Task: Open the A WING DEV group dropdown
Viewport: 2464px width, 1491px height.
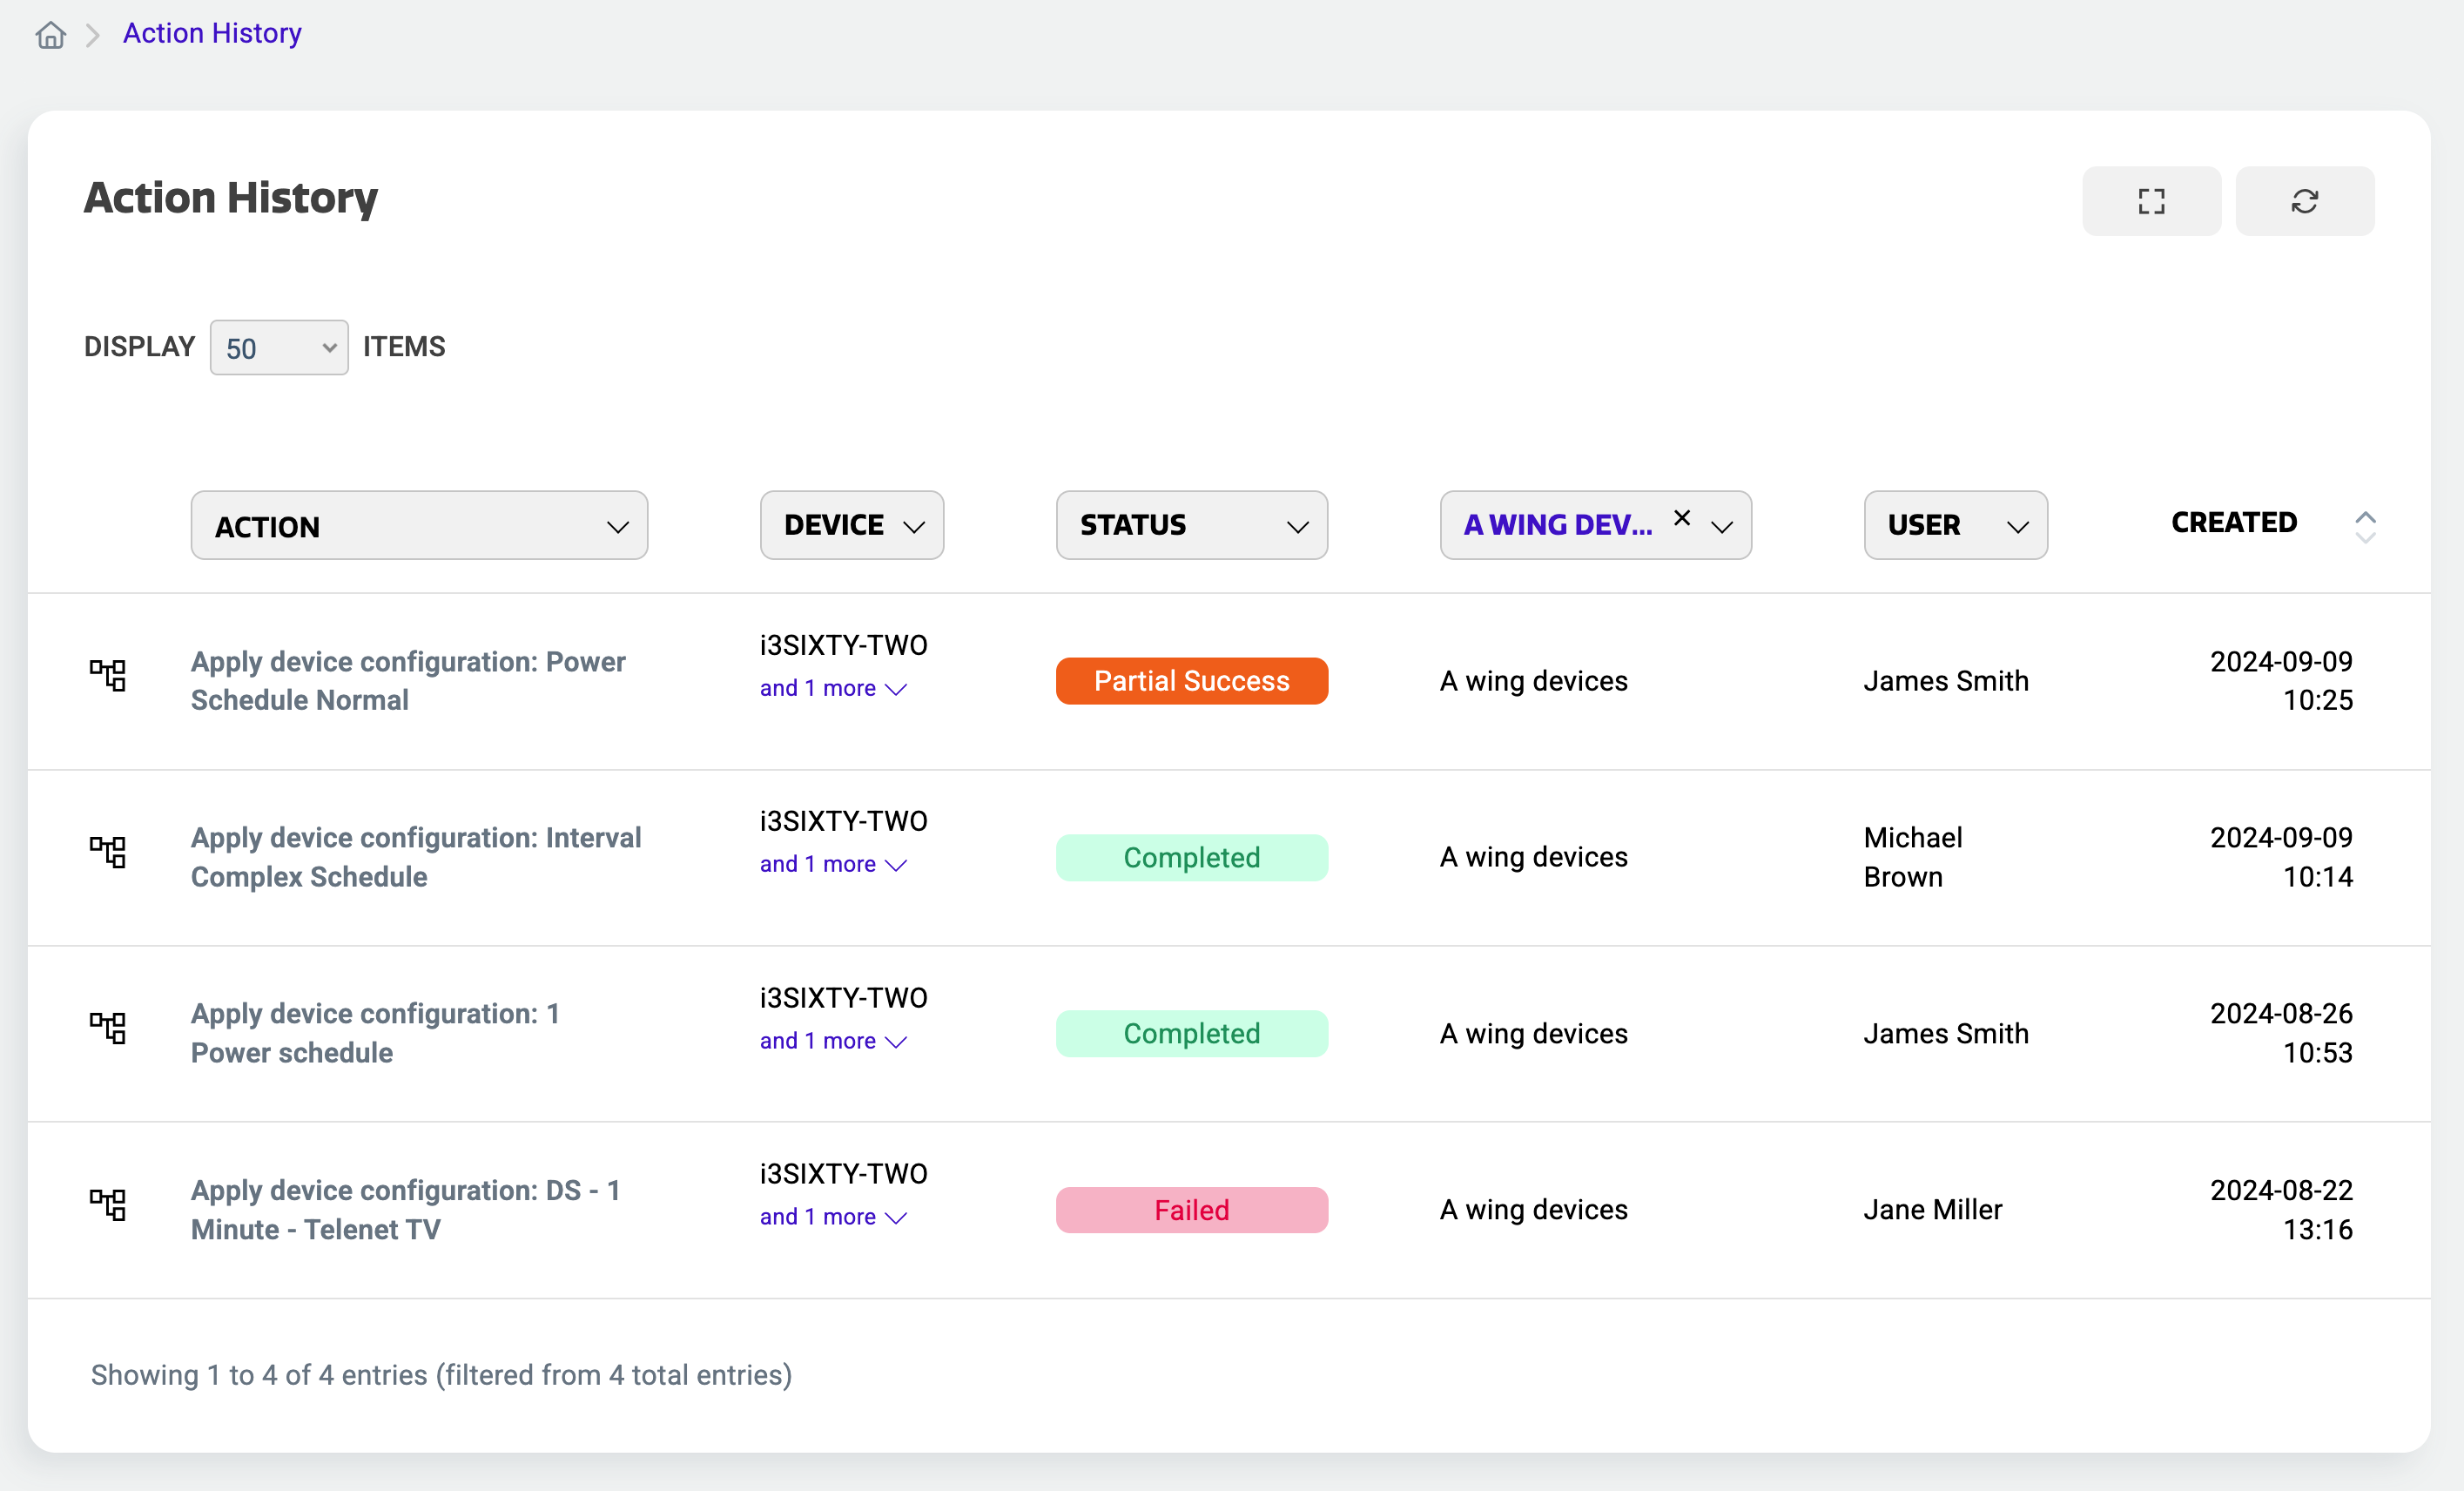Action: pyautogui.click(x=1721, y=526)
